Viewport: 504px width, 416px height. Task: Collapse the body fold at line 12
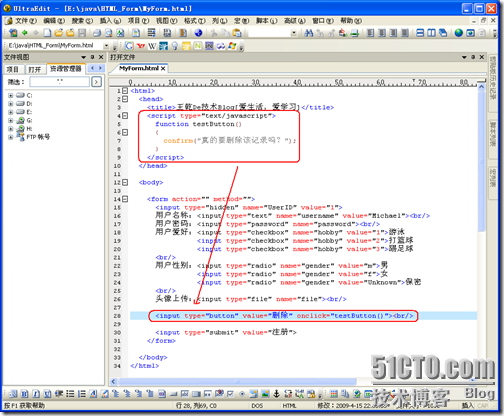pos(125,182)
